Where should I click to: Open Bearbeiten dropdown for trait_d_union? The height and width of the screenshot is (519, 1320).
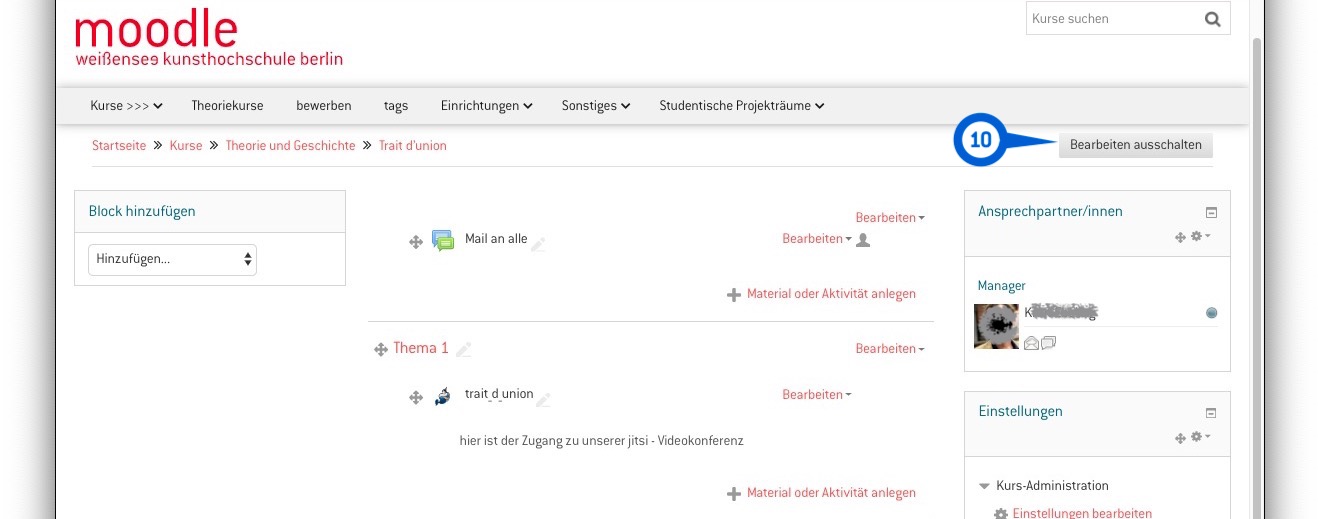click(817, 395)
